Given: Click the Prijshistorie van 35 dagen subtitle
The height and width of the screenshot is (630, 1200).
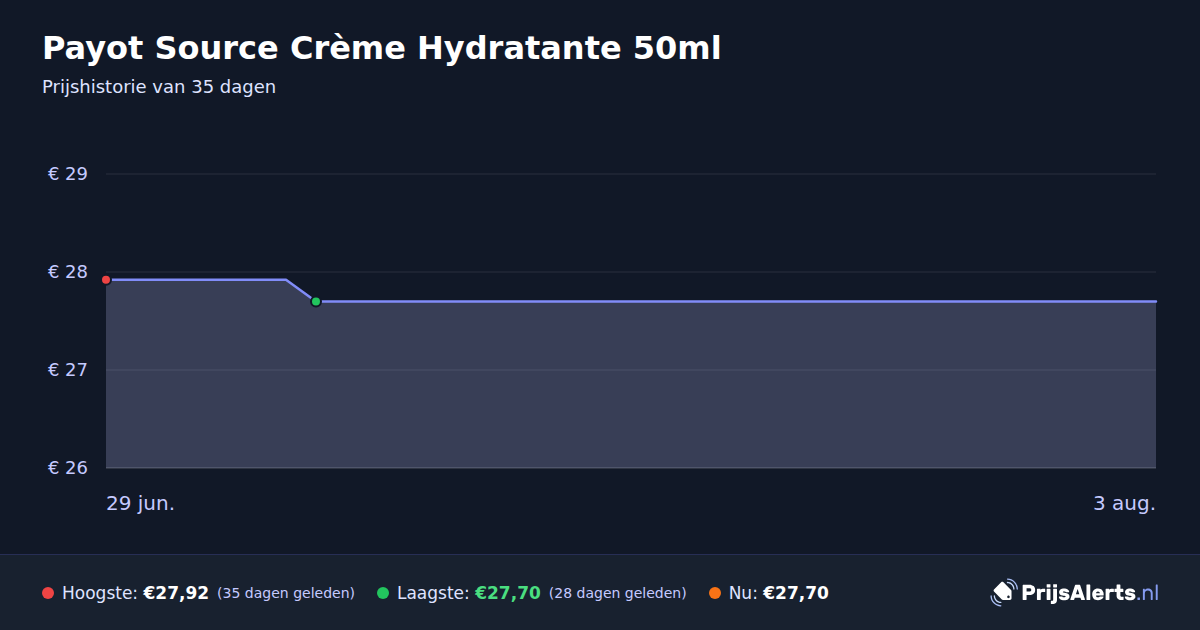Looking at the screenshot, I should coord(159,87).
